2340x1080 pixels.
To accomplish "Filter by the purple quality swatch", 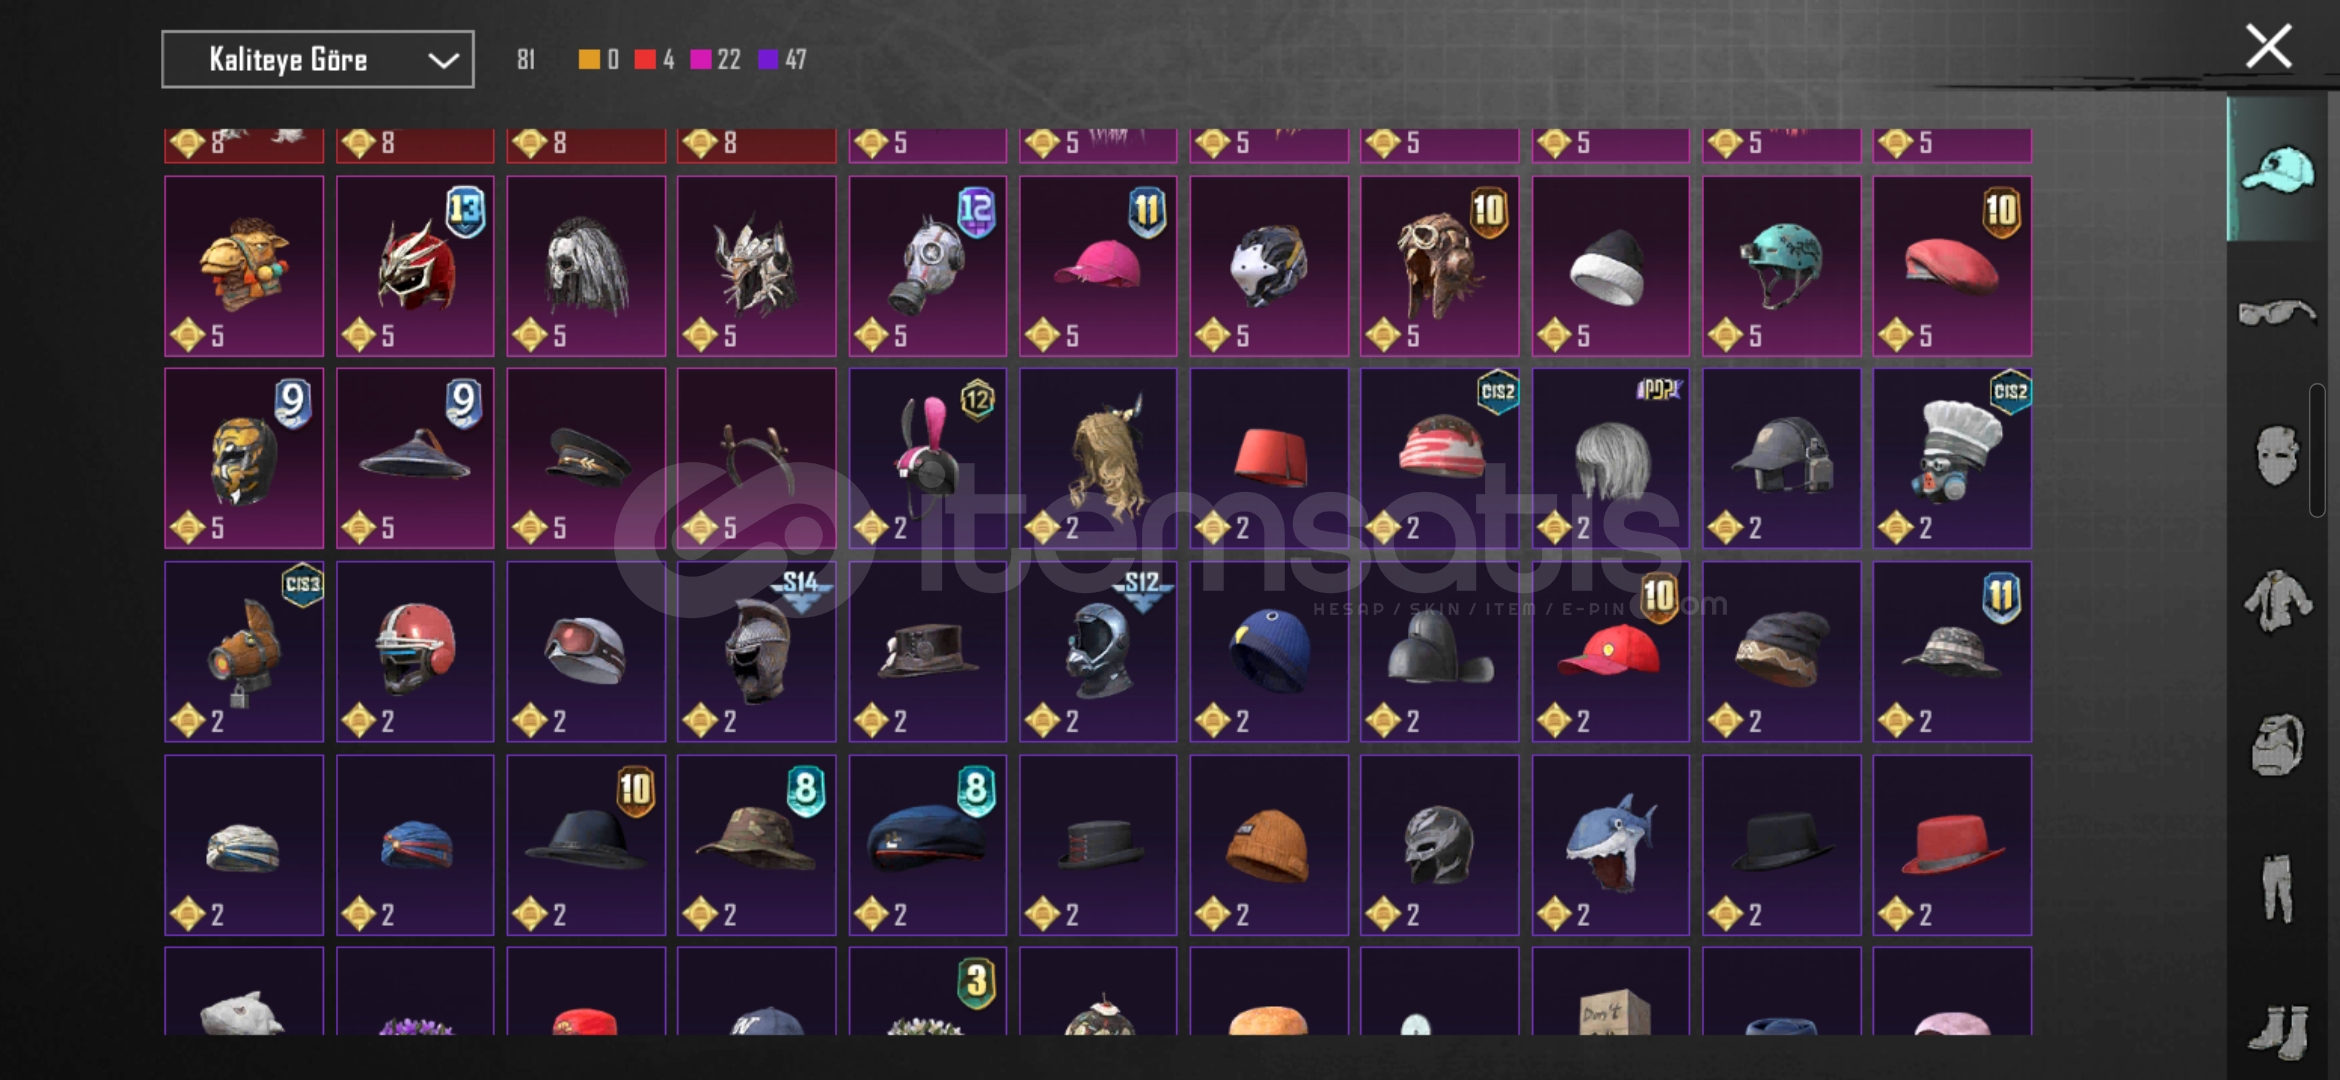I will point(768,60).
